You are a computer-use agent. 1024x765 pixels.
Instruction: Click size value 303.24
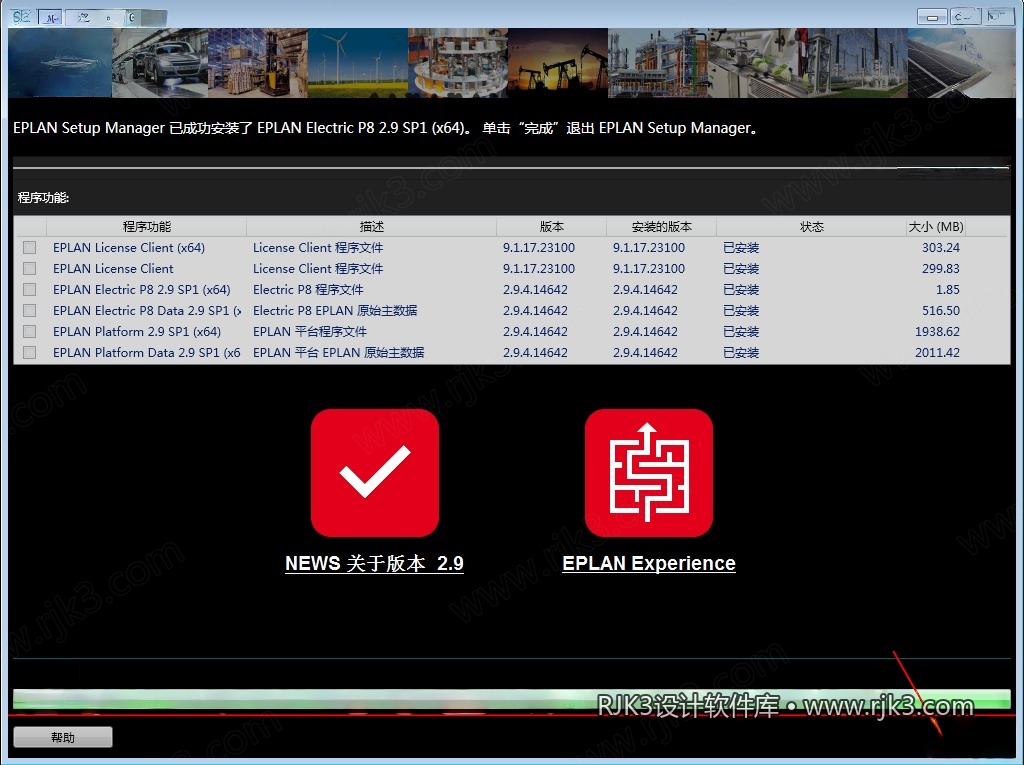point(940,248)
